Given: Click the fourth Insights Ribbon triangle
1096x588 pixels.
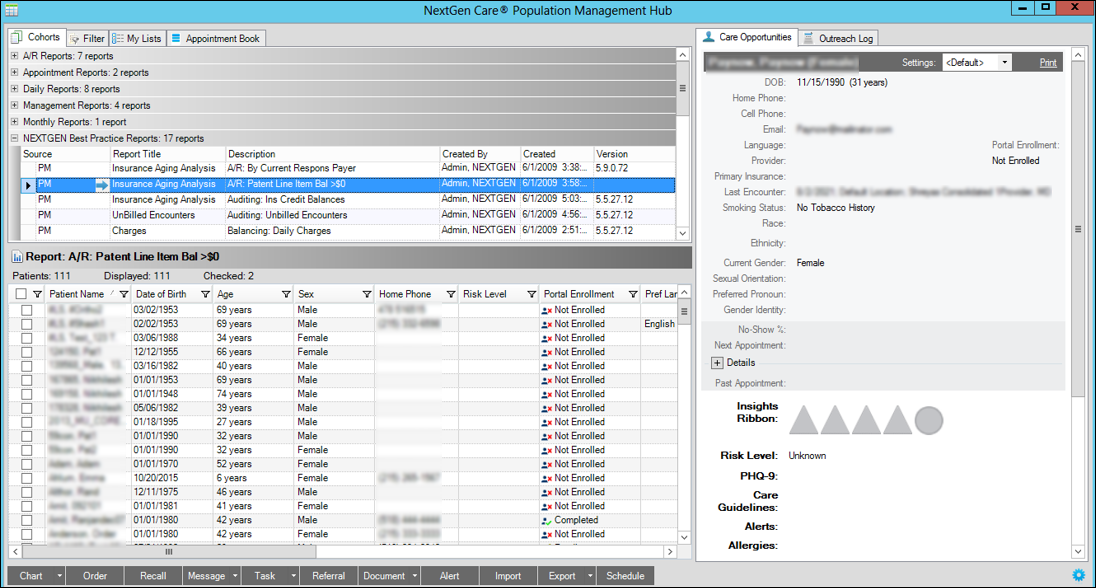Looking at the screenshot, I should (x=897, y=420).
